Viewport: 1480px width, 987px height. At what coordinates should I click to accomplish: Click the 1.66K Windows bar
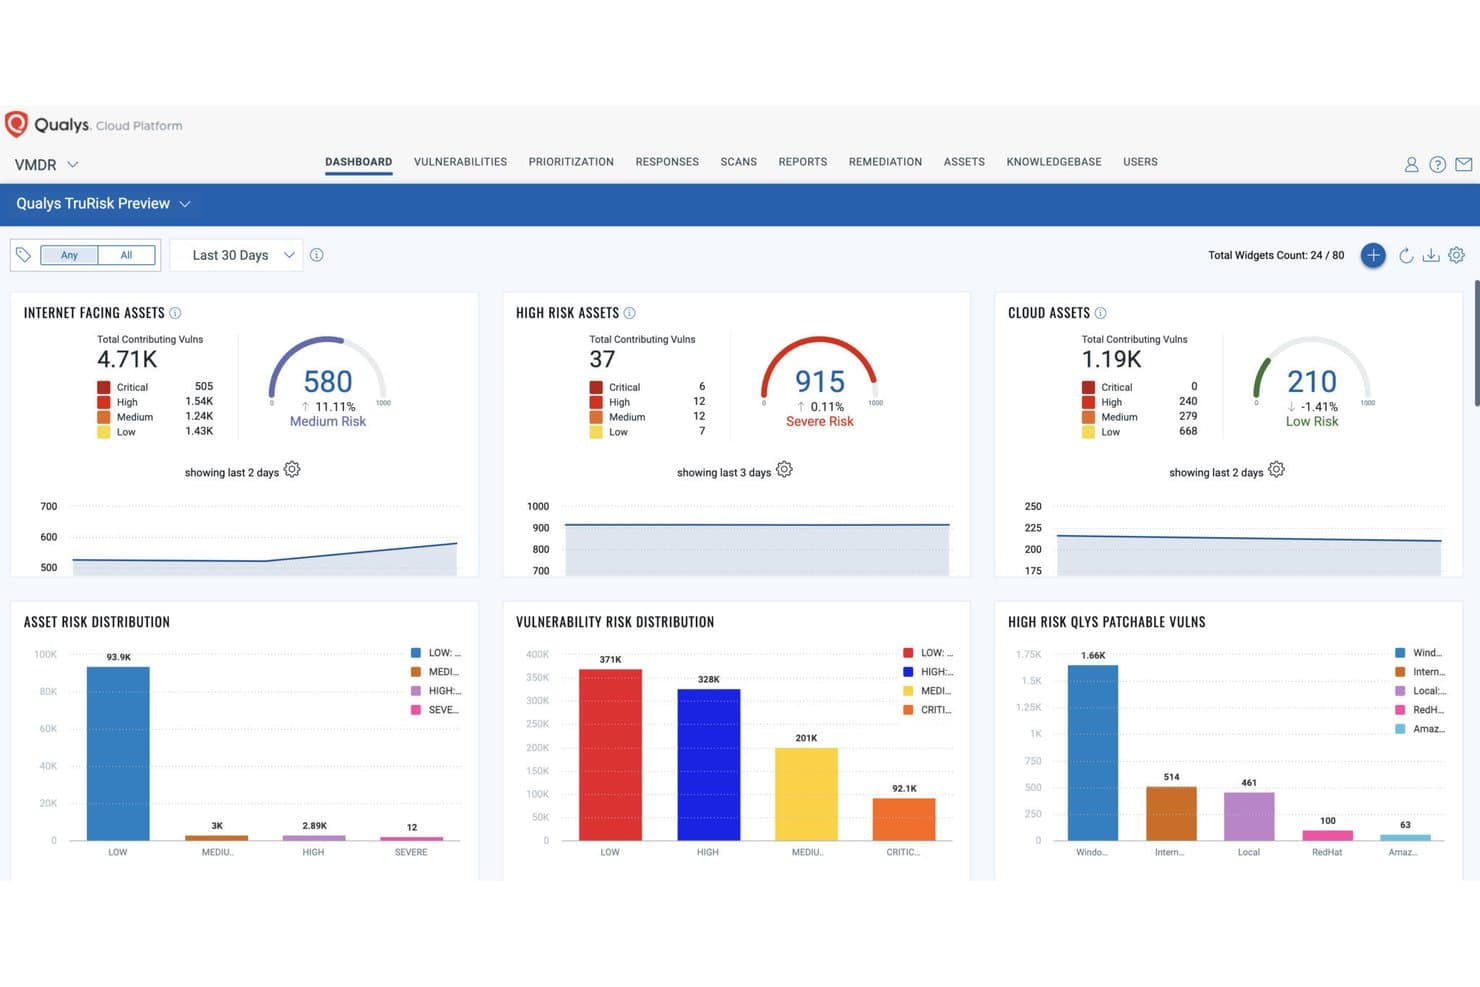point(1093,753)
